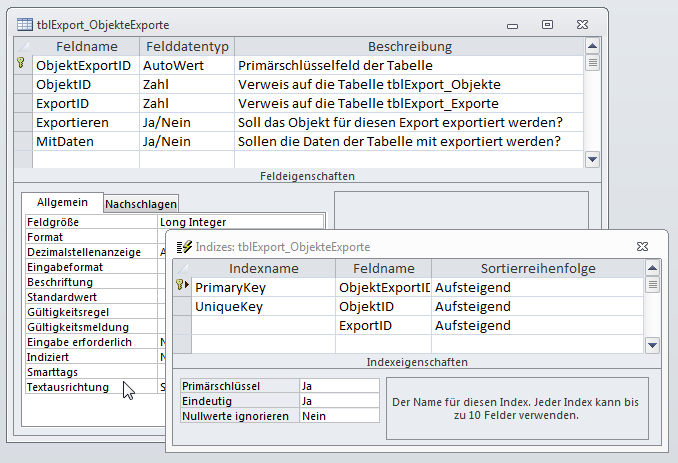Screen dimensions: 678x463
Task: Click the ObjektExportID field name cell
Action: [86, 65]
